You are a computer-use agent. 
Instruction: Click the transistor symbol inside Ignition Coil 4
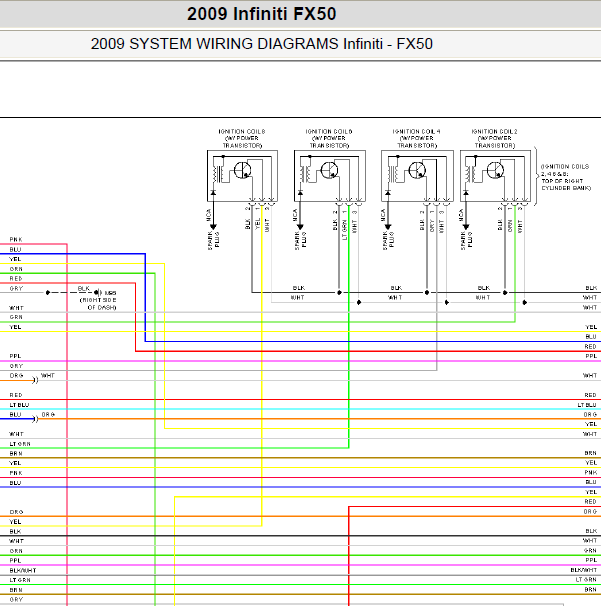point(417,170)
